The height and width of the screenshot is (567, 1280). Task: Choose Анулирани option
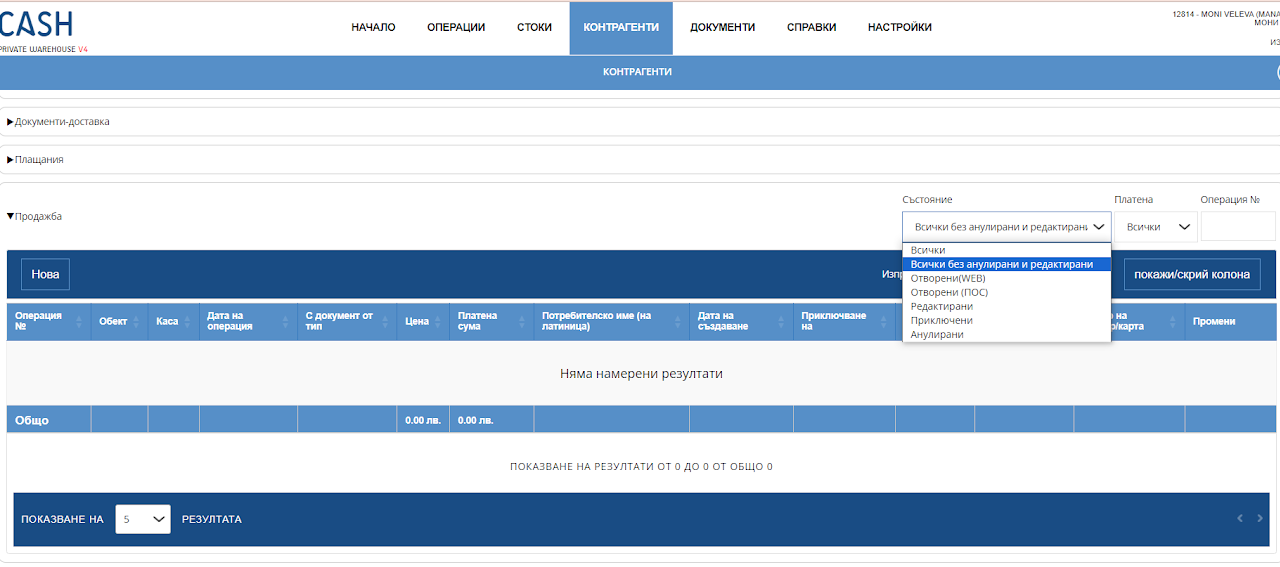click(x=1006, y=334)
